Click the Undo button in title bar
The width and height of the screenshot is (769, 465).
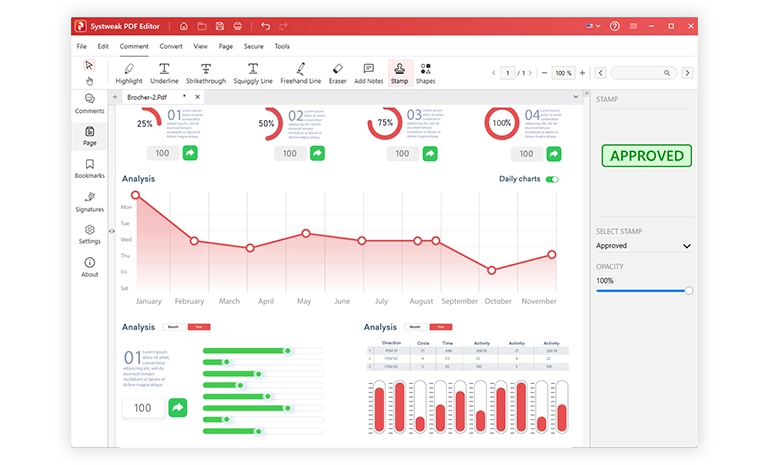pyautogui.click(x=265, y=25)
